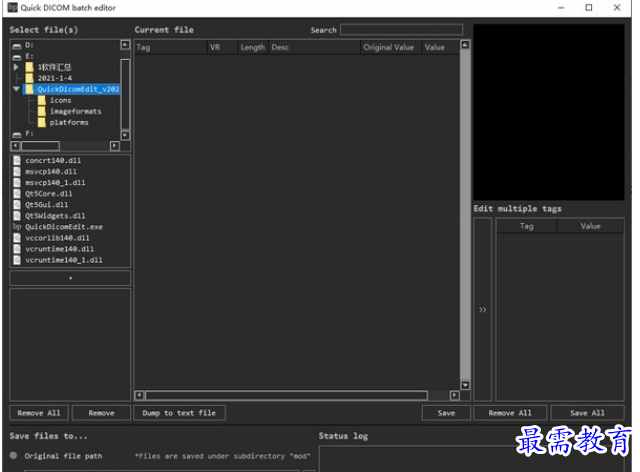The width and height of the screenshot is (640, 472).
Task: Collapse the QuickDicomEdit_v202 folder
Action: (x=16, y=89)
